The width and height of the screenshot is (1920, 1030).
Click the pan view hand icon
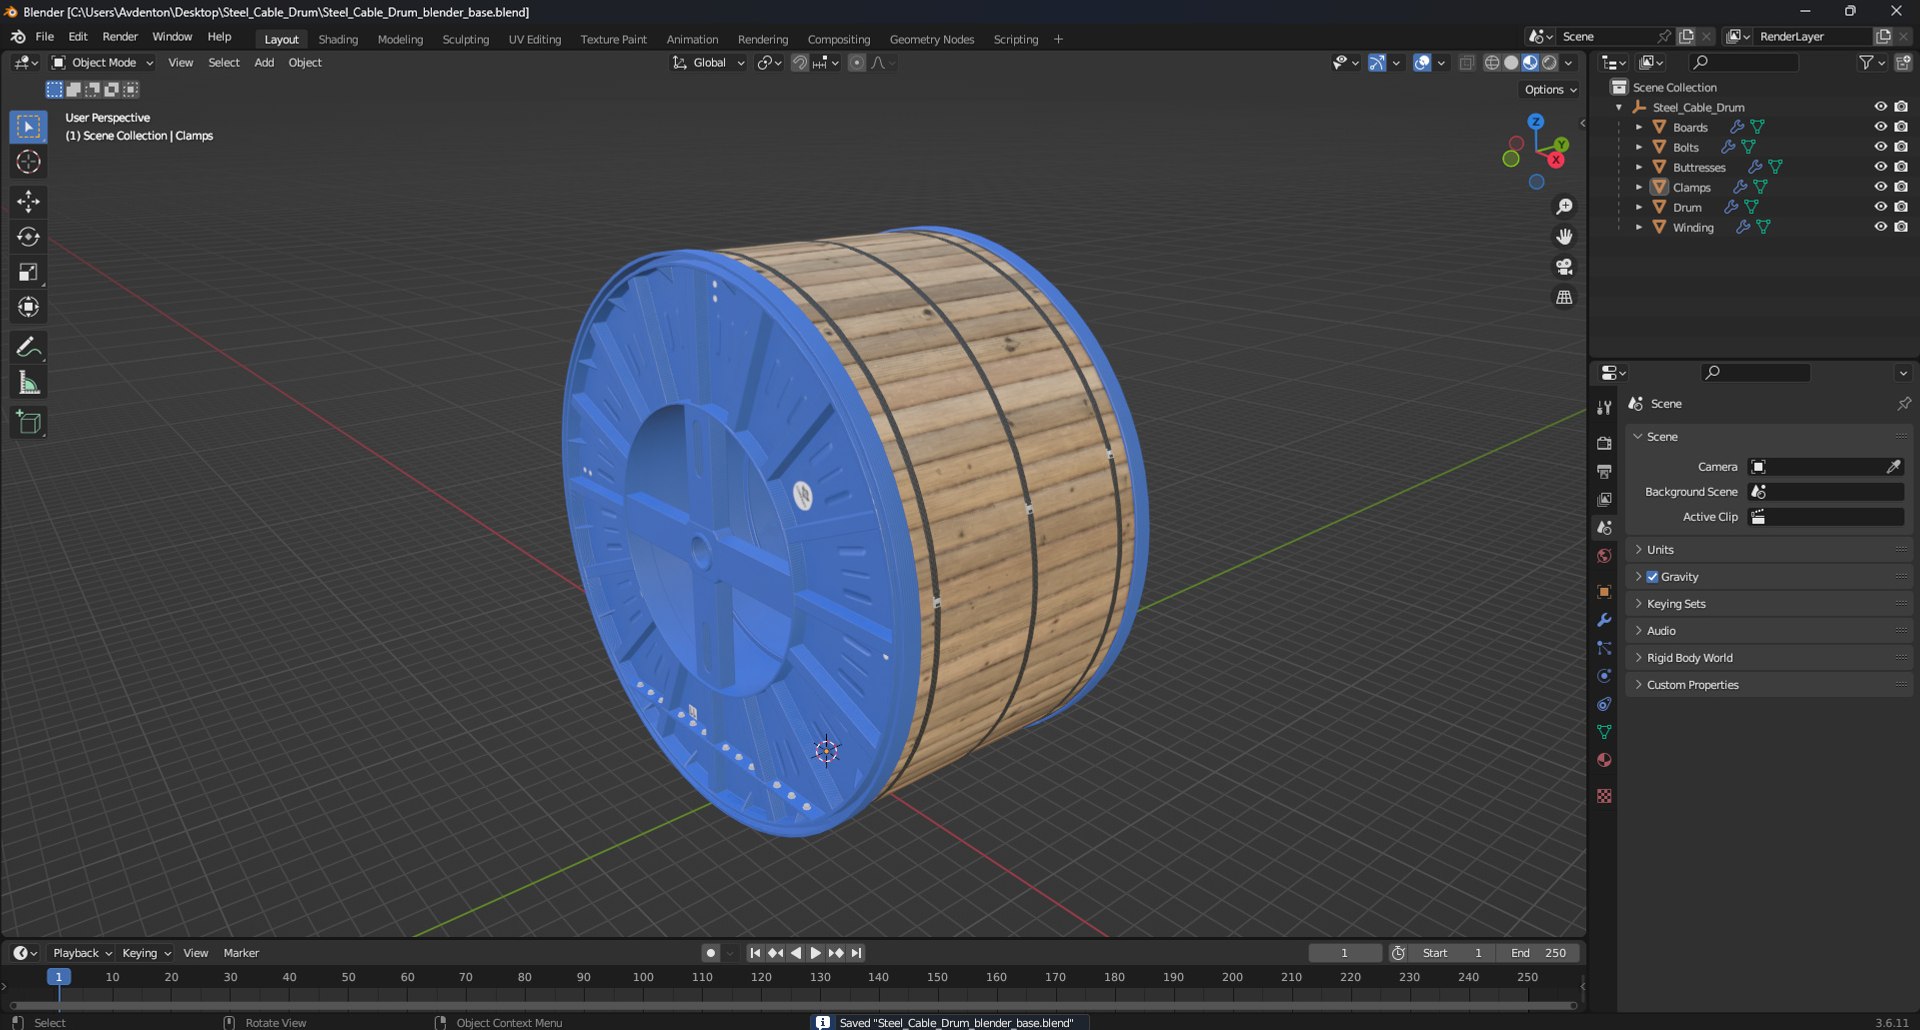[x=1564, y=237]
